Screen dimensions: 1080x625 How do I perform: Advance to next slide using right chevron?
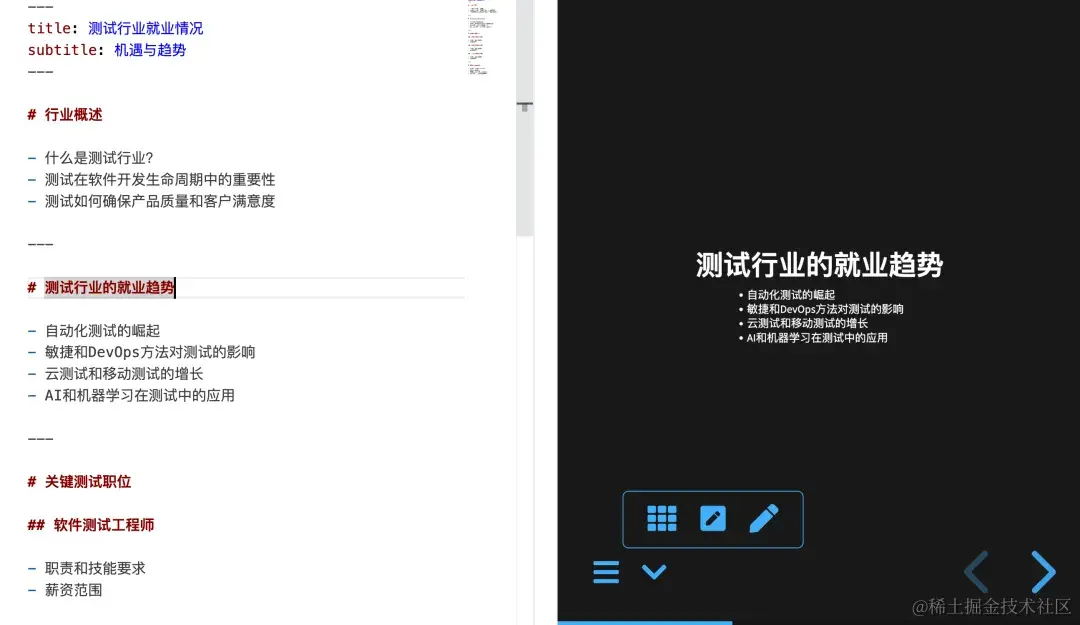click(x=1043, y=571)
